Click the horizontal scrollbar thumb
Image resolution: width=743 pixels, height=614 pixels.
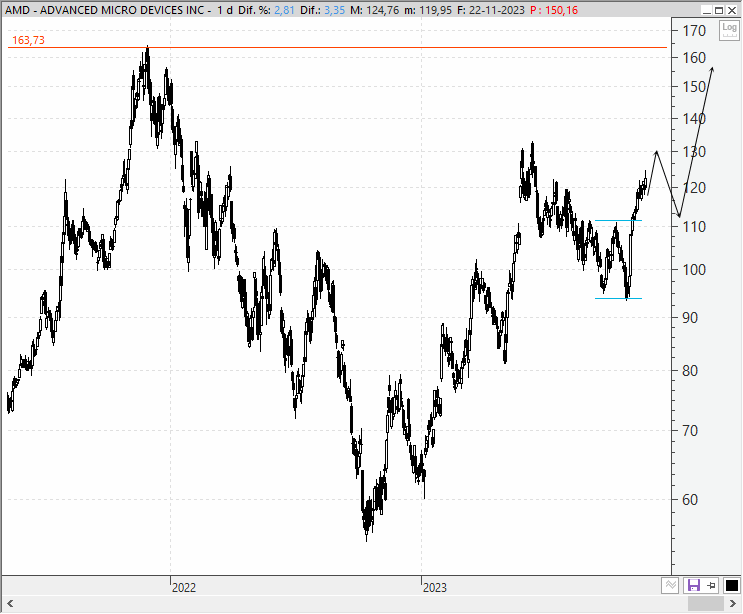[x=705, y=604]
